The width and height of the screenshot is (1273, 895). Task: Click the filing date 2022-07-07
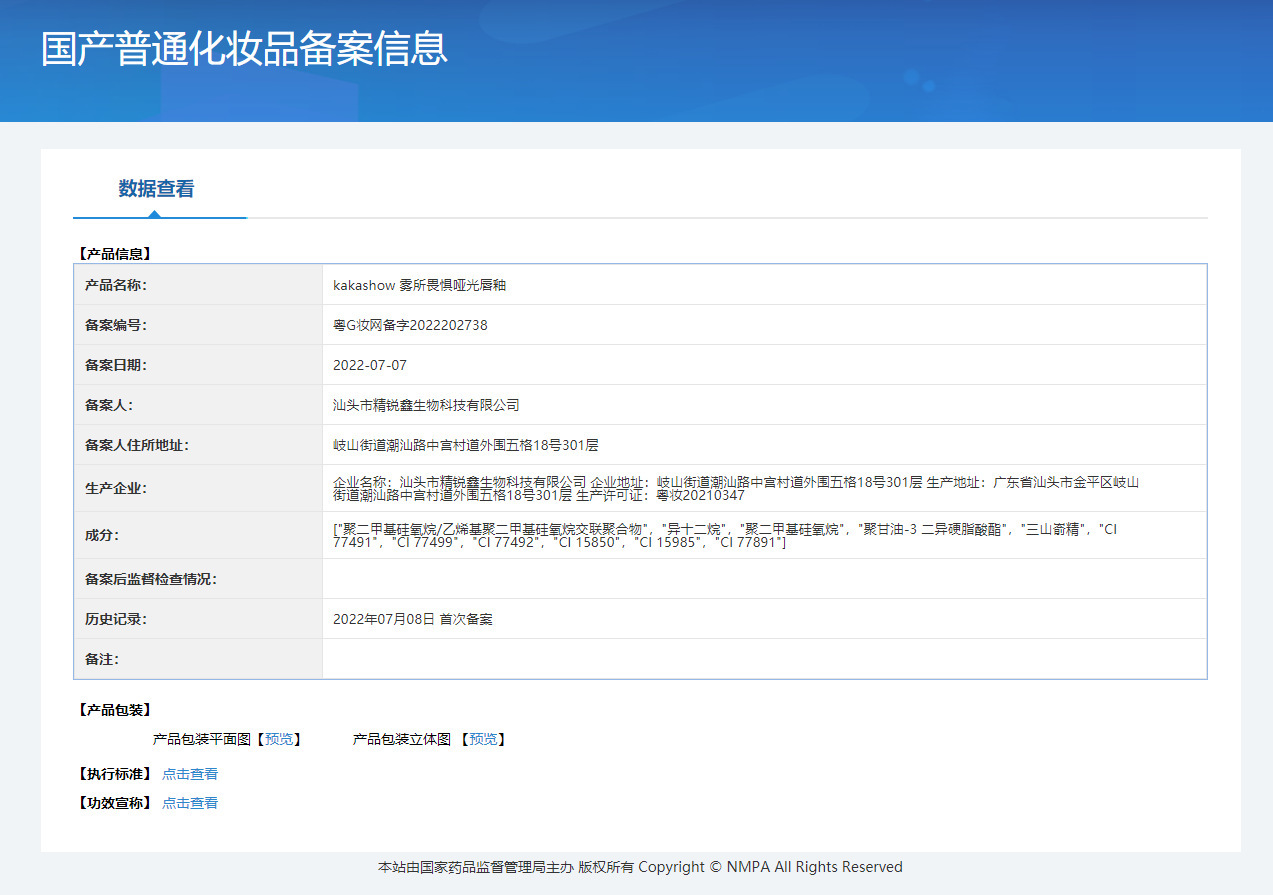(x=370, y=365)
